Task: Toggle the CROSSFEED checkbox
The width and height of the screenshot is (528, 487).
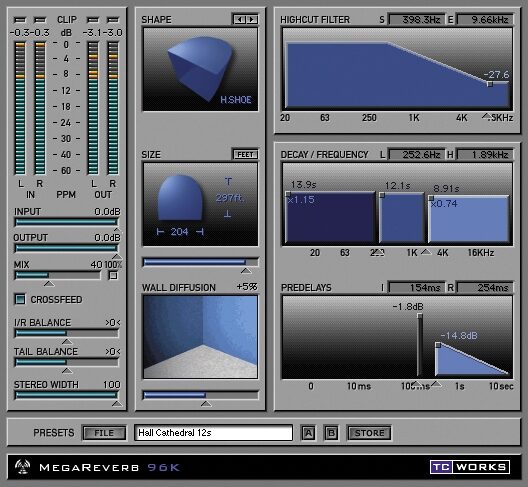Action: tap(20, 299)
